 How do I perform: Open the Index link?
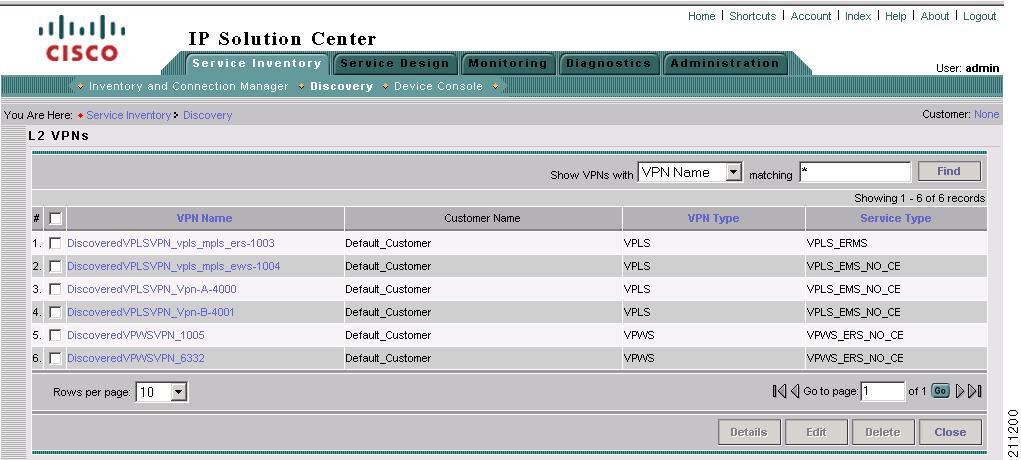(858, 16)
